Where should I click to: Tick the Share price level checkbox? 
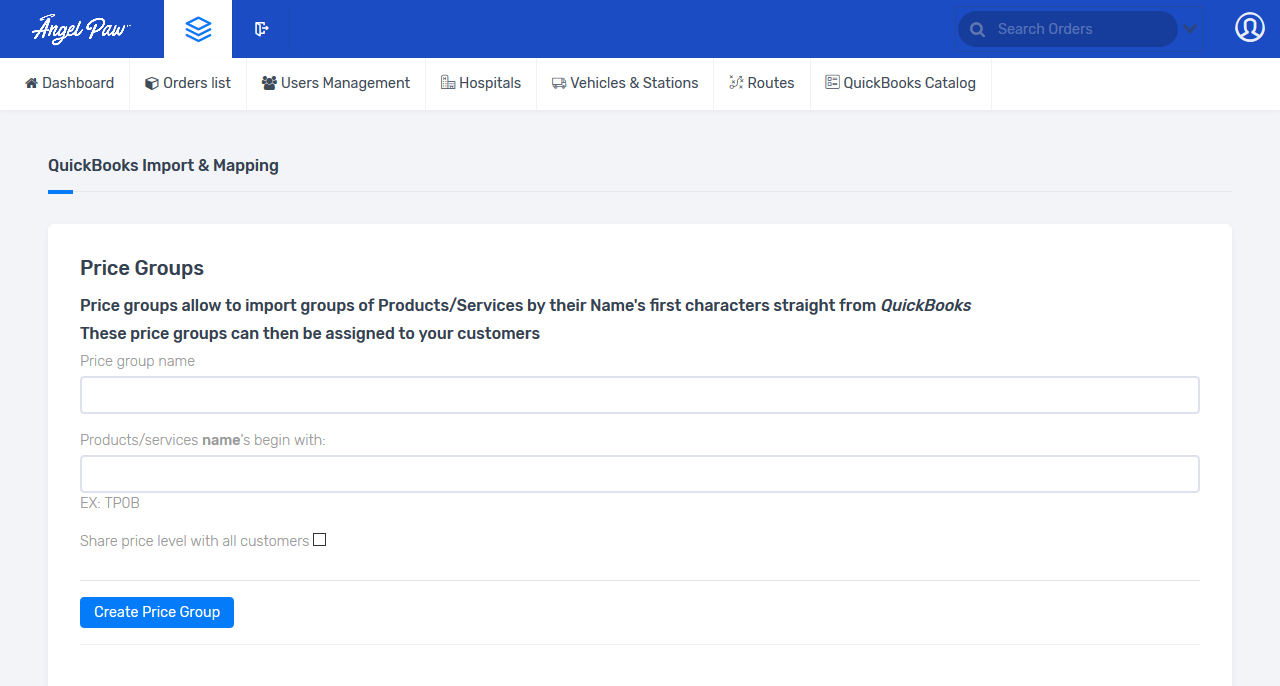click(319, 540)
